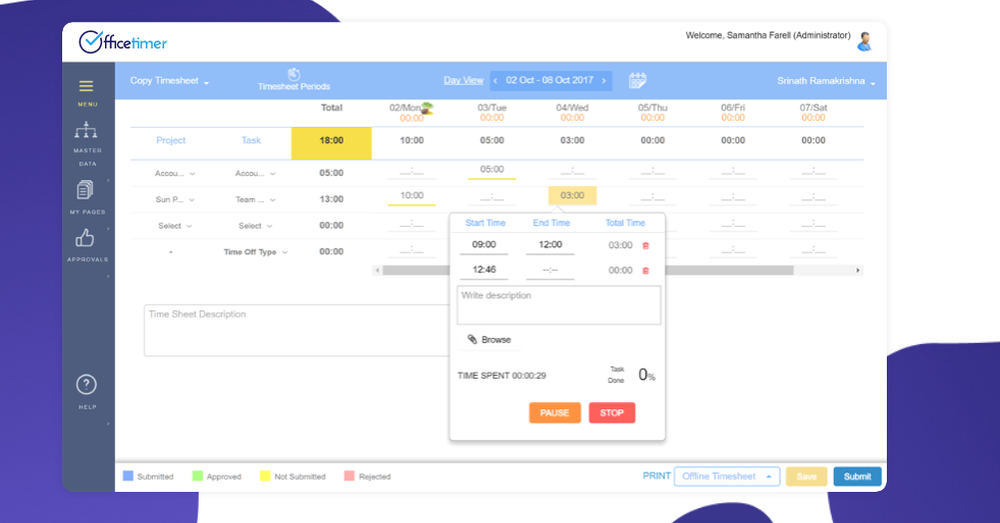The image size is (1000, 523).
Task: Click the 13:00 Sun P... row total
Action: [332, 200]
